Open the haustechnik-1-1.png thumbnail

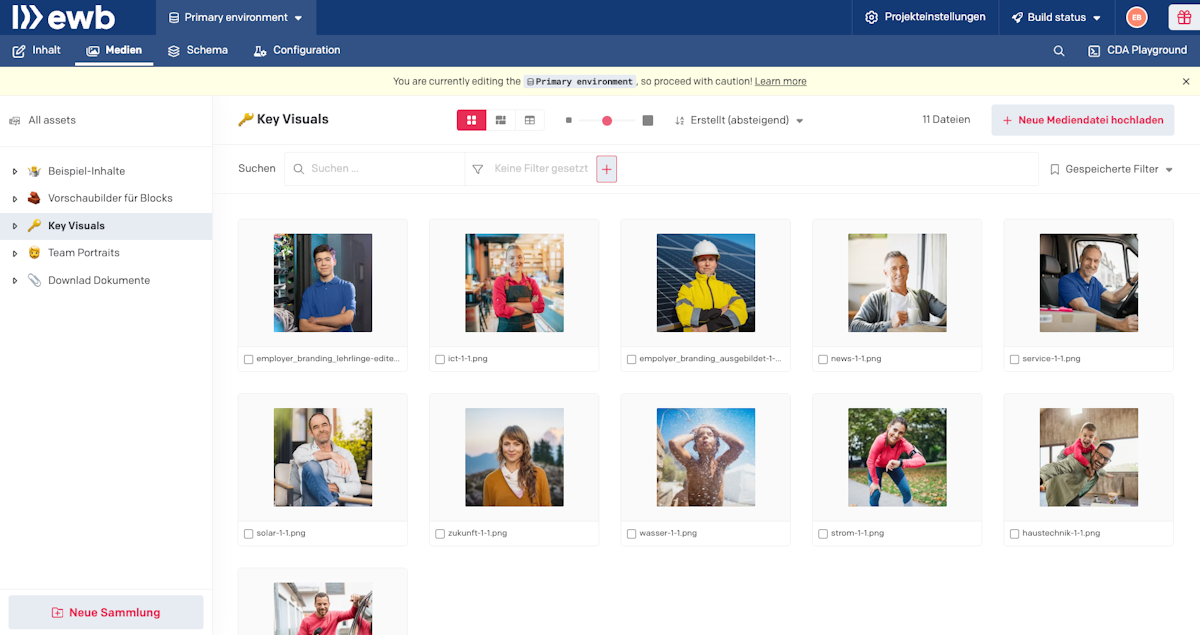(1089, 457)
